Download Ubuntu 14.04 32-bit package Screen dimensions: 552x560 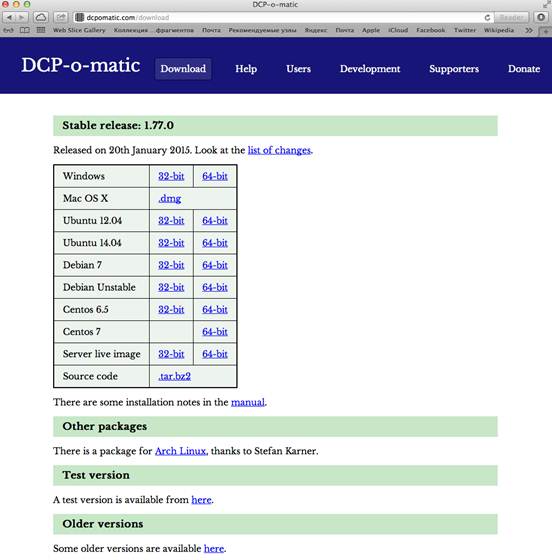click(171, 243)
